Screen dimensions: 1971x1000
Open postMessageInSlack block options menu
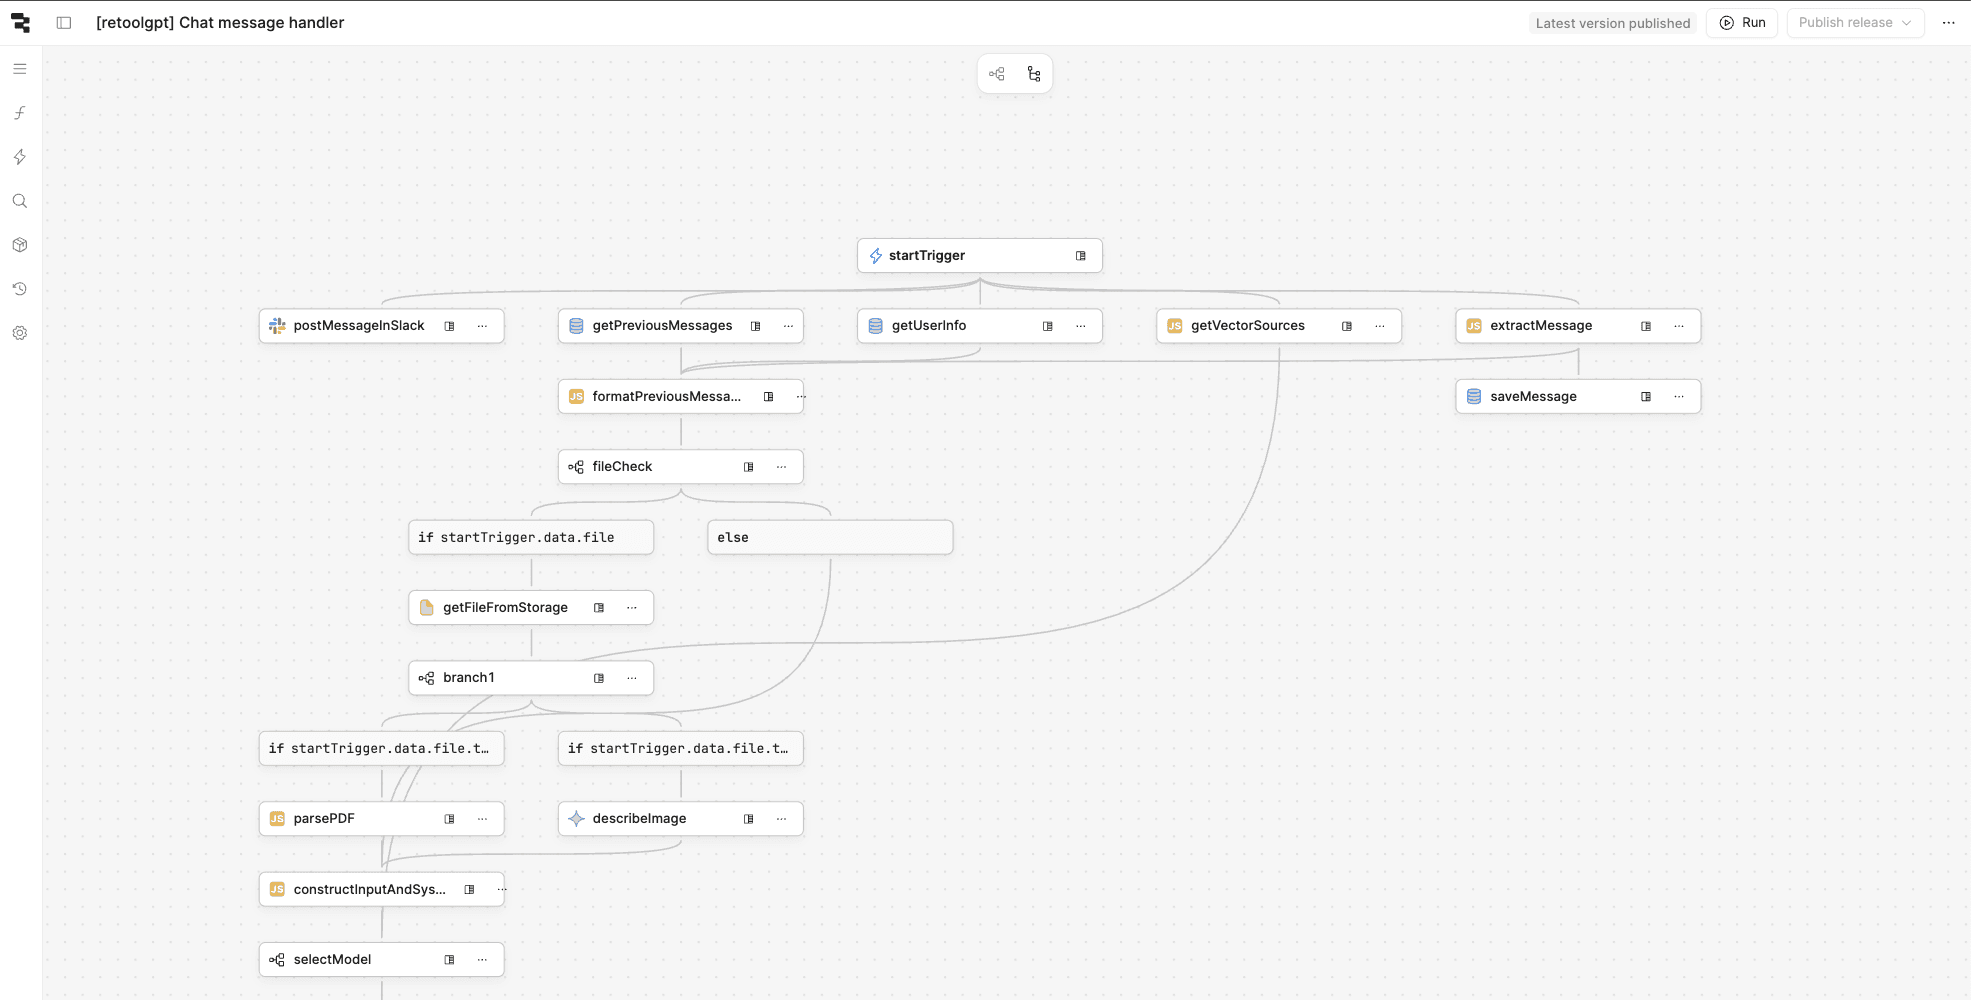pyautogui.click(x=483, y=326)
